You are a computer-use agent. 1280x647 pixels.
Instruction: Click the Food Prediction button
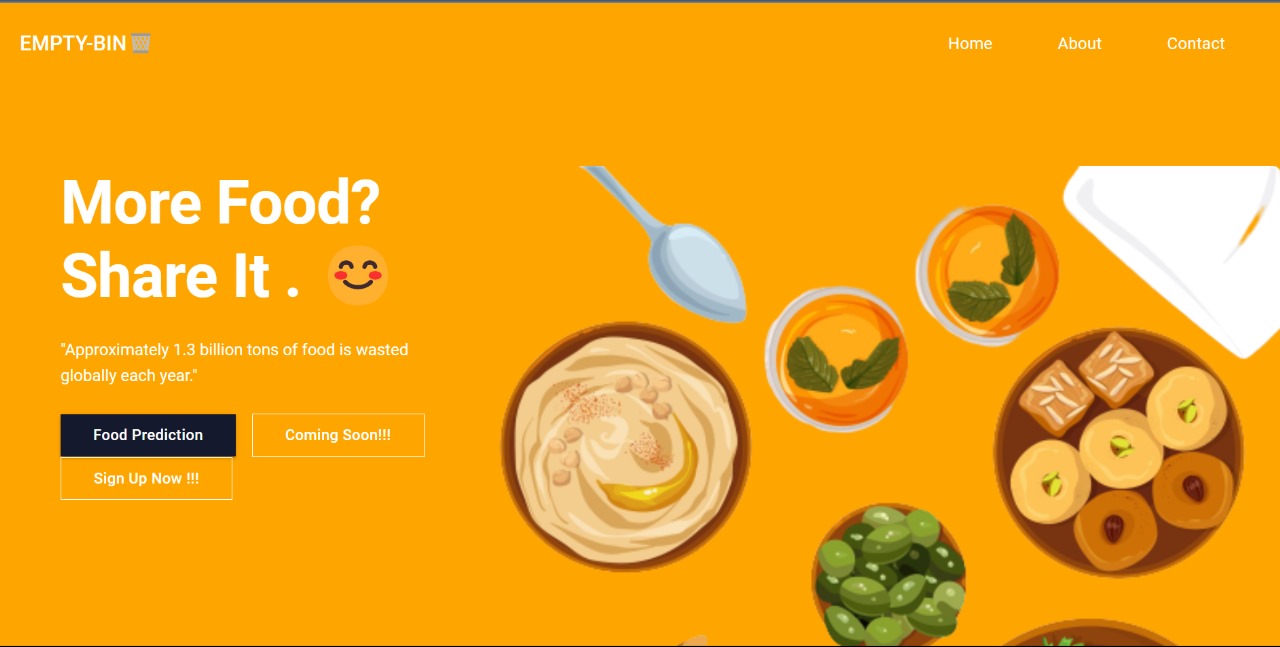point(148,435)
